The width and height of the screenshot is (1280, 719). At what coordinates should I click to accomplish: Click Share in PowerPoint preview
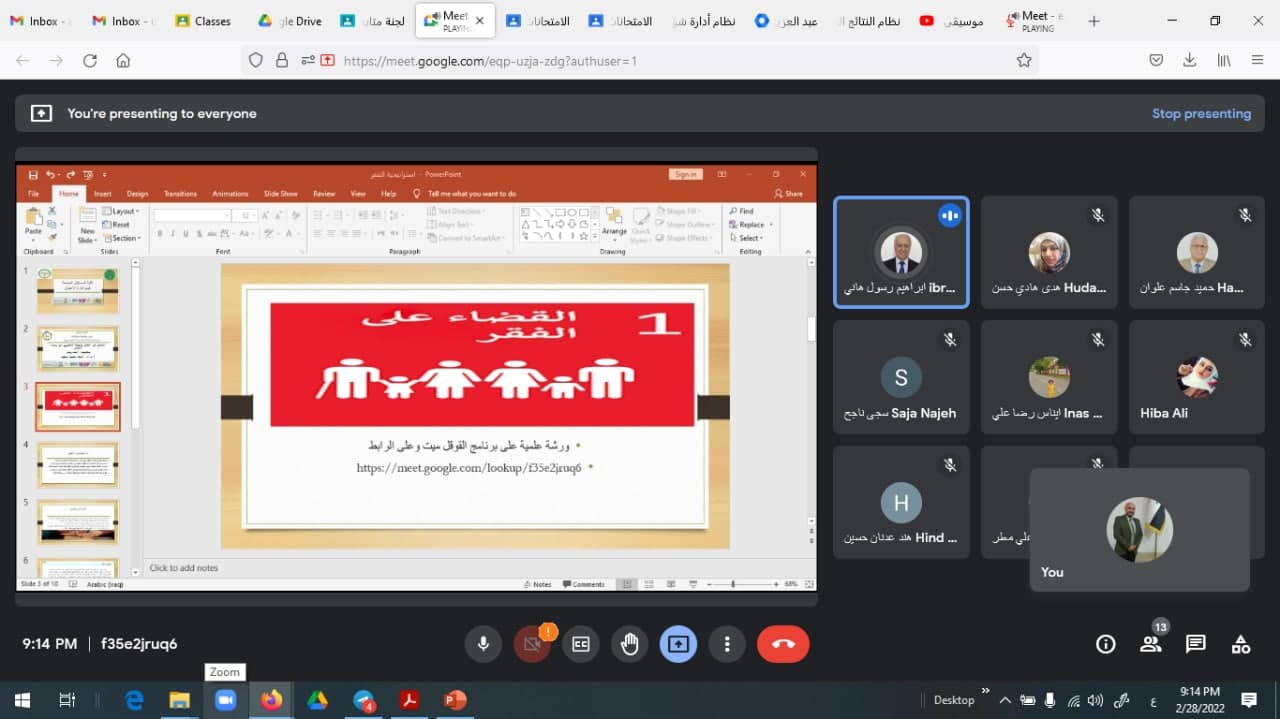point(789,194)
